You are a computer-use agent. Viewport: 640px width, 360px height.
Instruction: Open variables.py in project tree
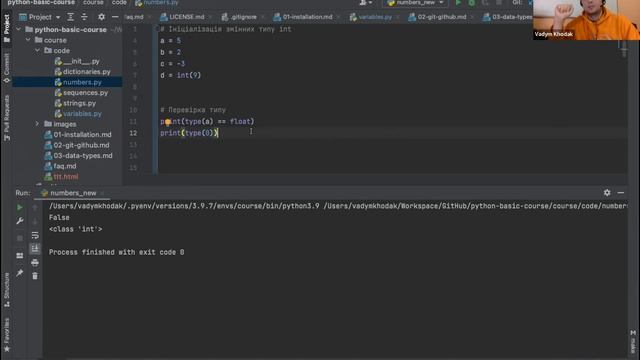[78, 113]
